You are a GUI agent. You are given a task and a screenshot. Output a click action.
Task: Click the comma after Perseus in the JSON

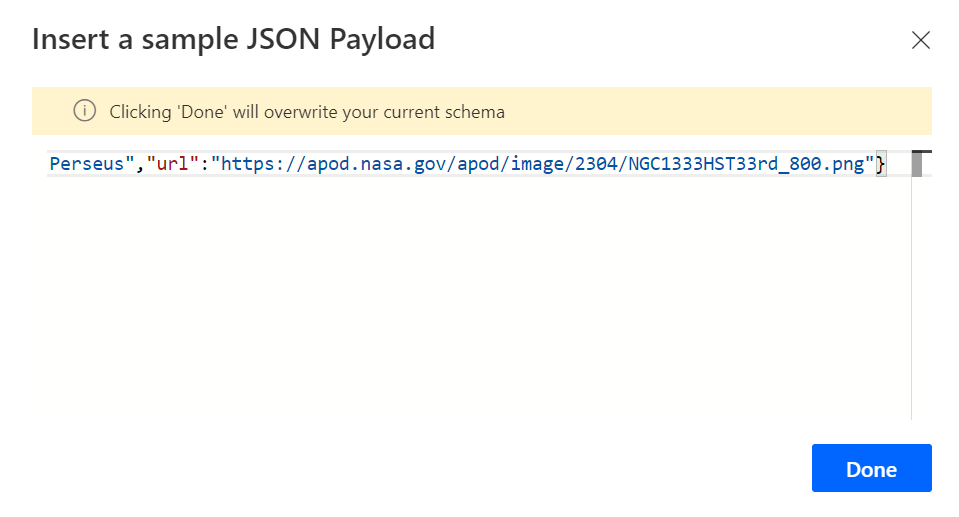point(141,164)
